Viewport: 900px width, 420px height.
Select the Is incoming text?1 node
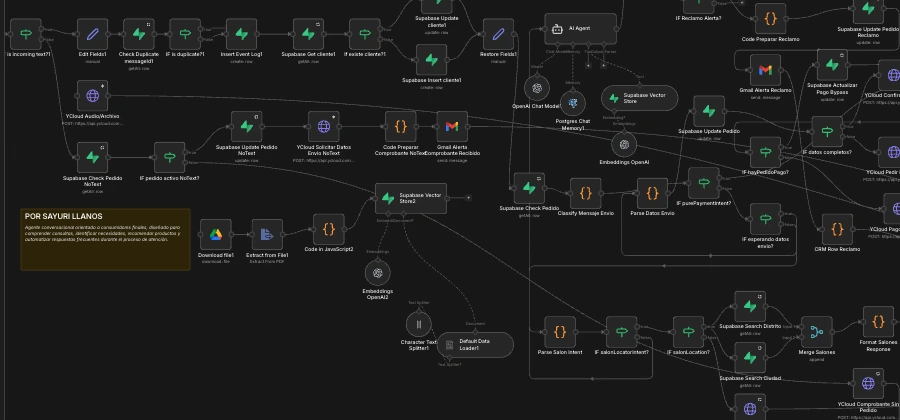(x=26, y=34)
